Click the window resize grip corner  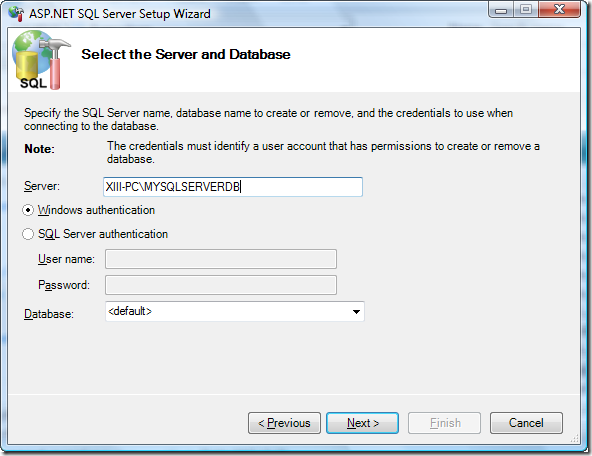(x=575, y=439)
